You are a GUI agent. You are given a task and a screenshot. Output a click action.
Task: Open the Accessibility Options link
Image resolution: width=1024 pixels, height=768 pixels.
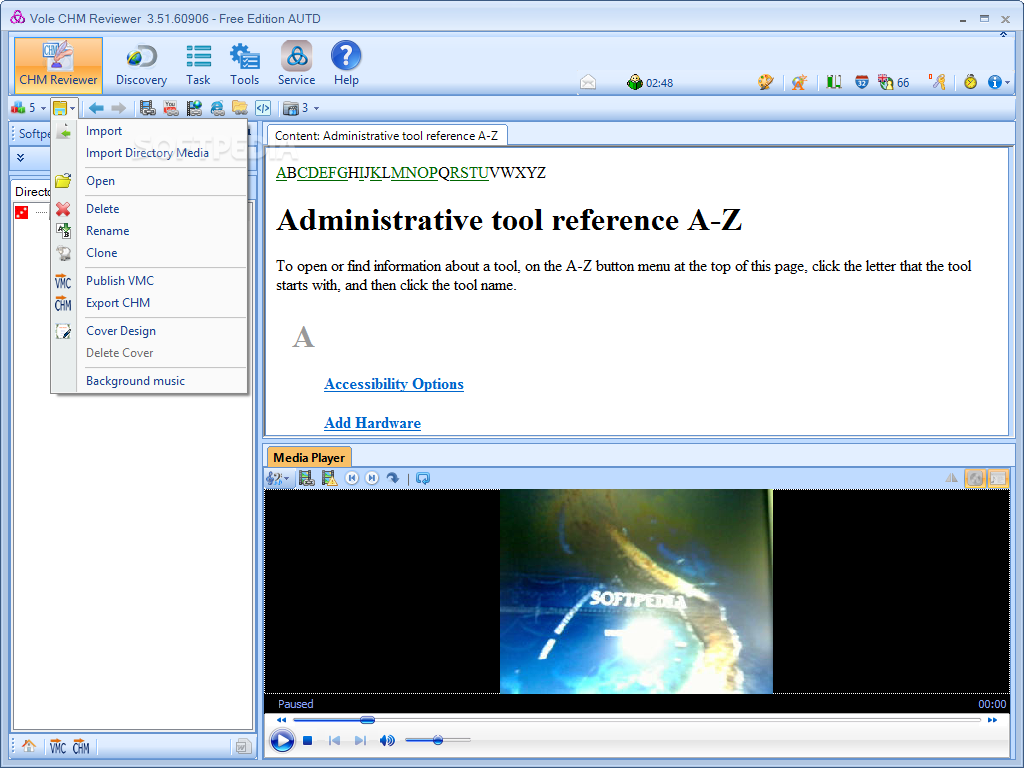(394, 384)
